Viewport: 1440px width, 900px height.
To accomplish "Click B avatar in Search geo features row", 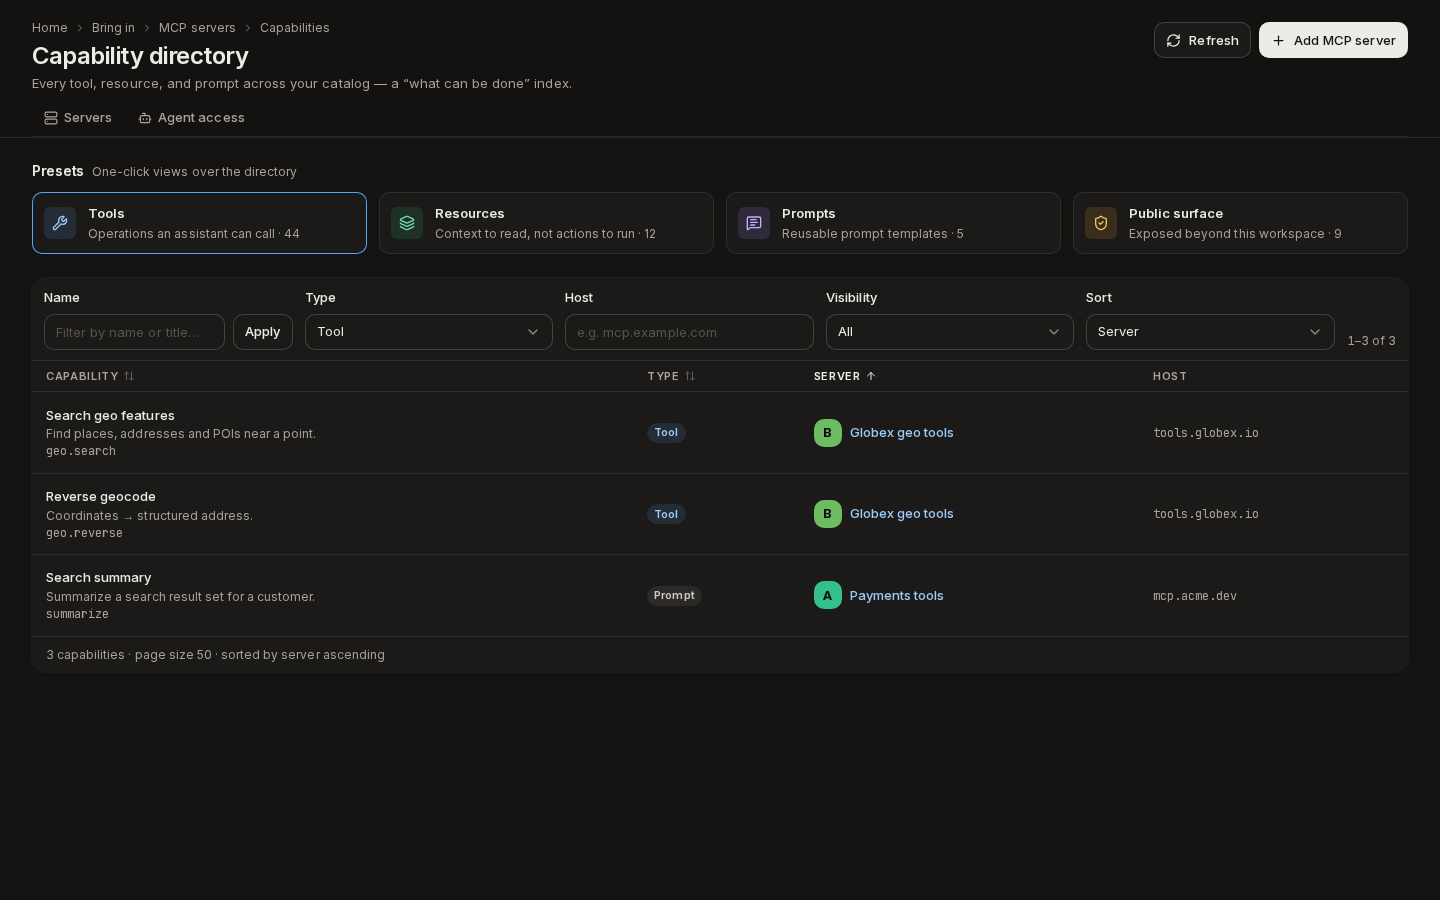I will [x=828, y=433].
